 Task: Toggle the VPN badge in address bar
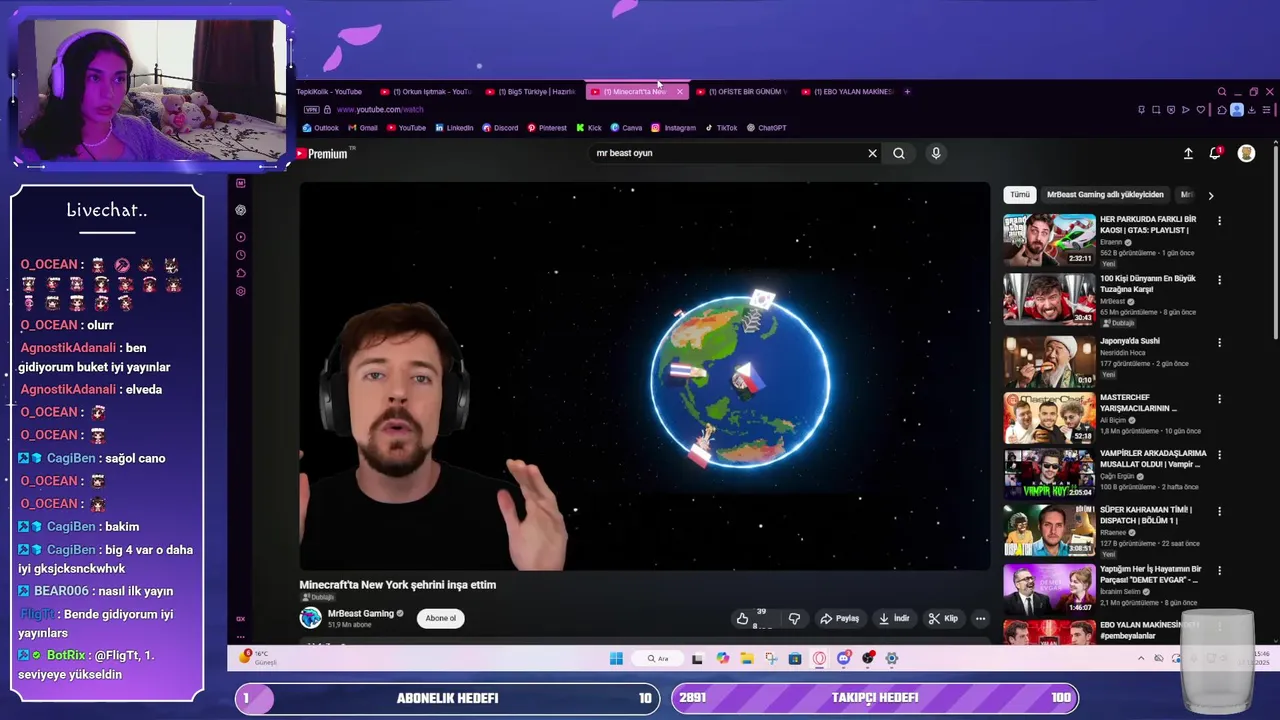click(312, 110)
